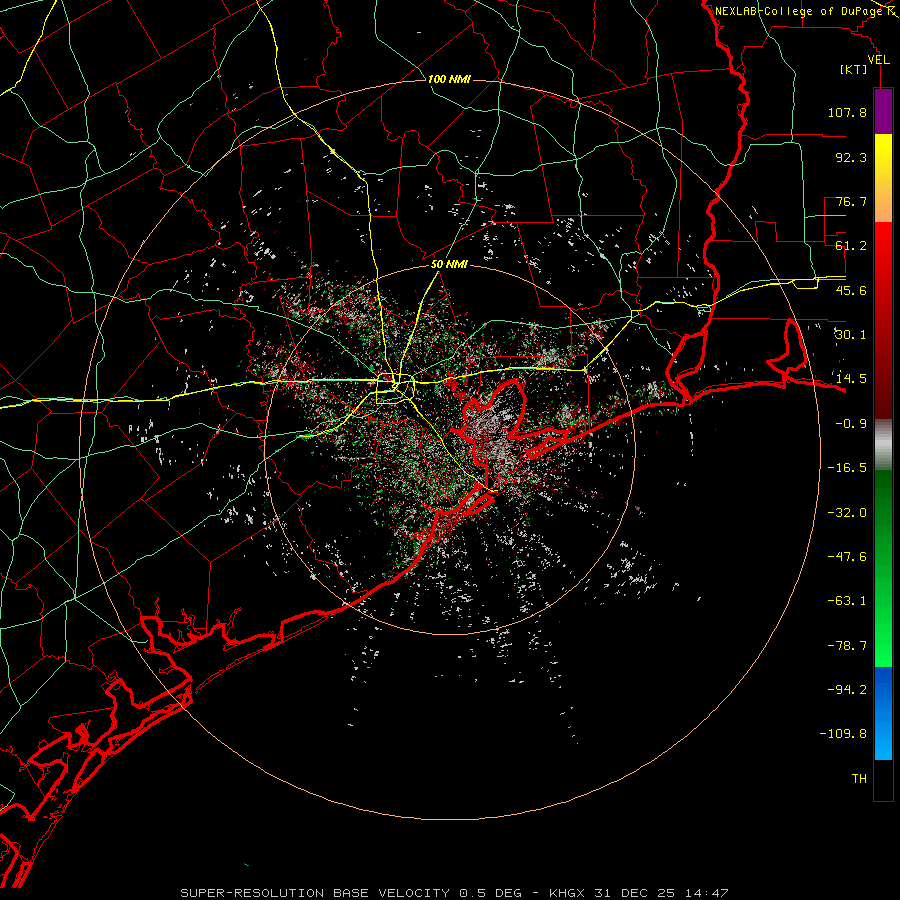Viewport: 900px width, 900px height.
Task: Select the 107.8 legend value
Action: click(x=847, y=112)
